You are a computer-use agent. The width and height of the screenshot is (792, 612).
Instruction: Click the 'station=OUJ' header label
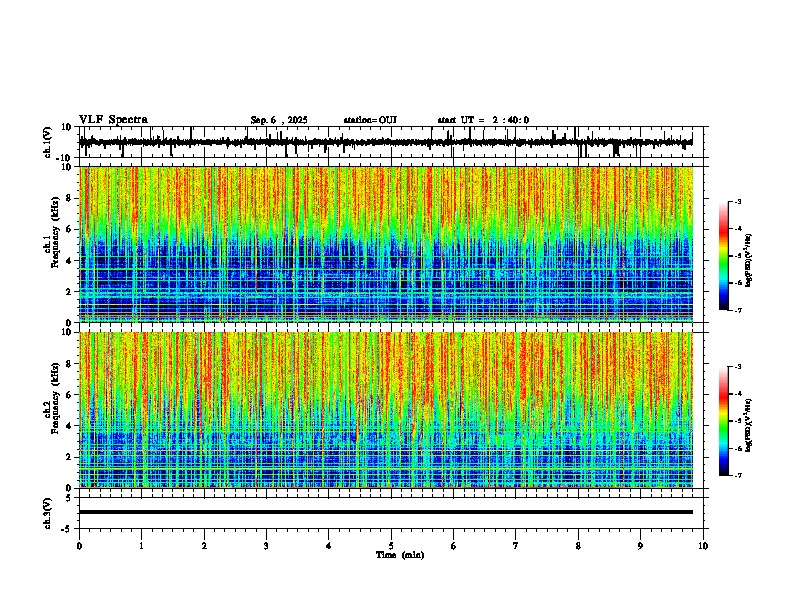pyautogui.click(x=370, y=120)
